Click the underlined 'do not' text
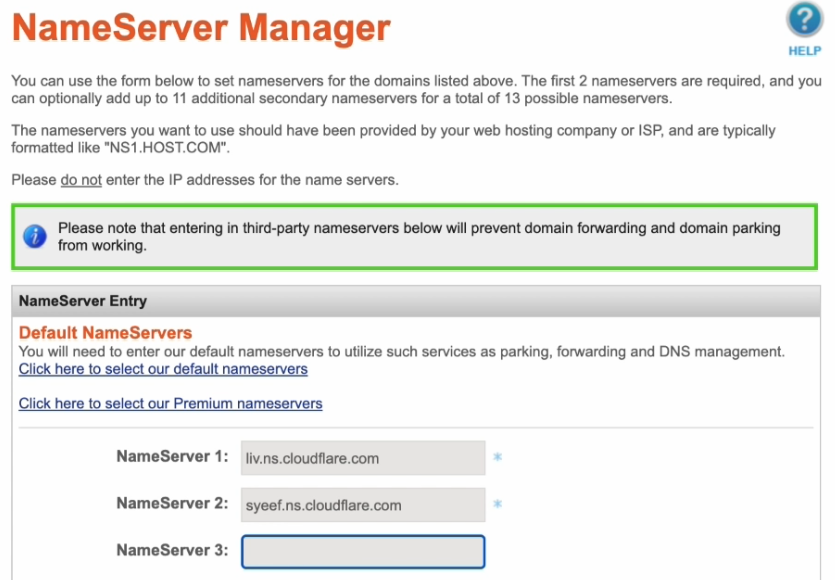Screen dimensions: 835x580 point(81,180)
